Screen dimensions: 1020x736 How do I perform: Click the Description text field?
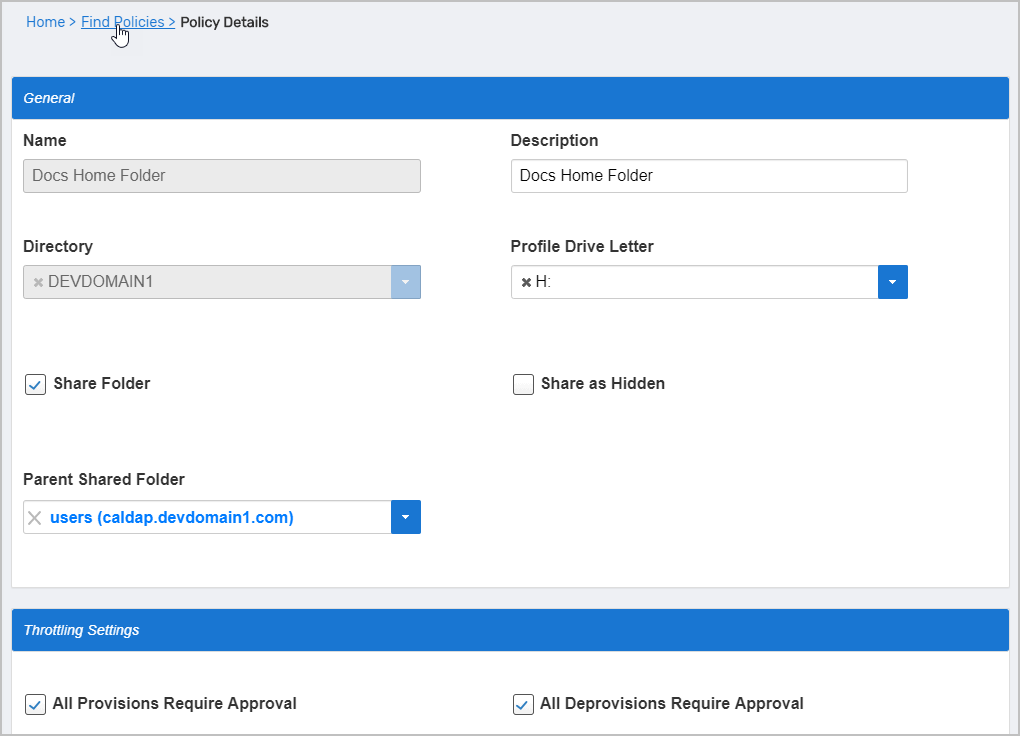708,176
